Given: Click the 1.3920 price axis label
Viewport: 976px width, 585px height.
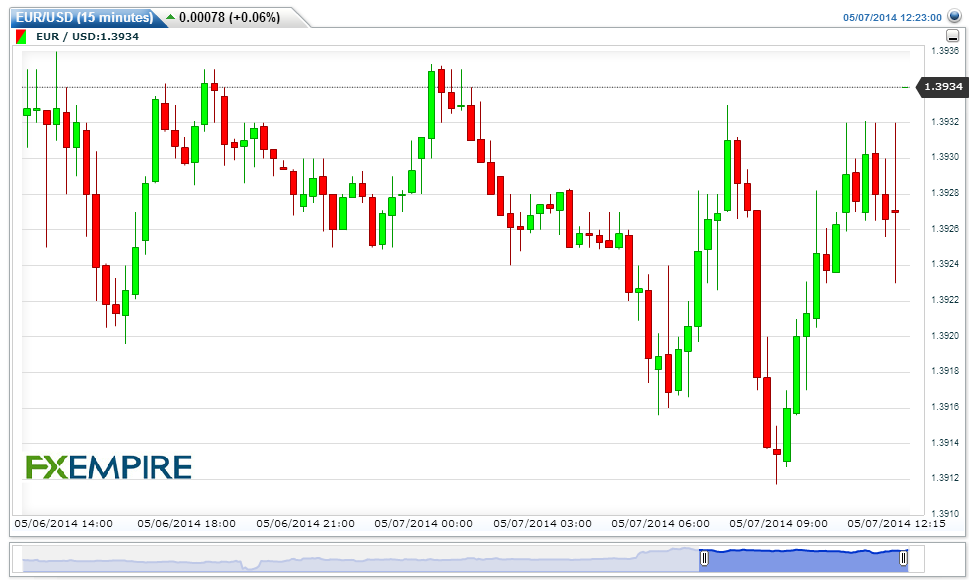Looking at the screenshot, I should 945,335.
